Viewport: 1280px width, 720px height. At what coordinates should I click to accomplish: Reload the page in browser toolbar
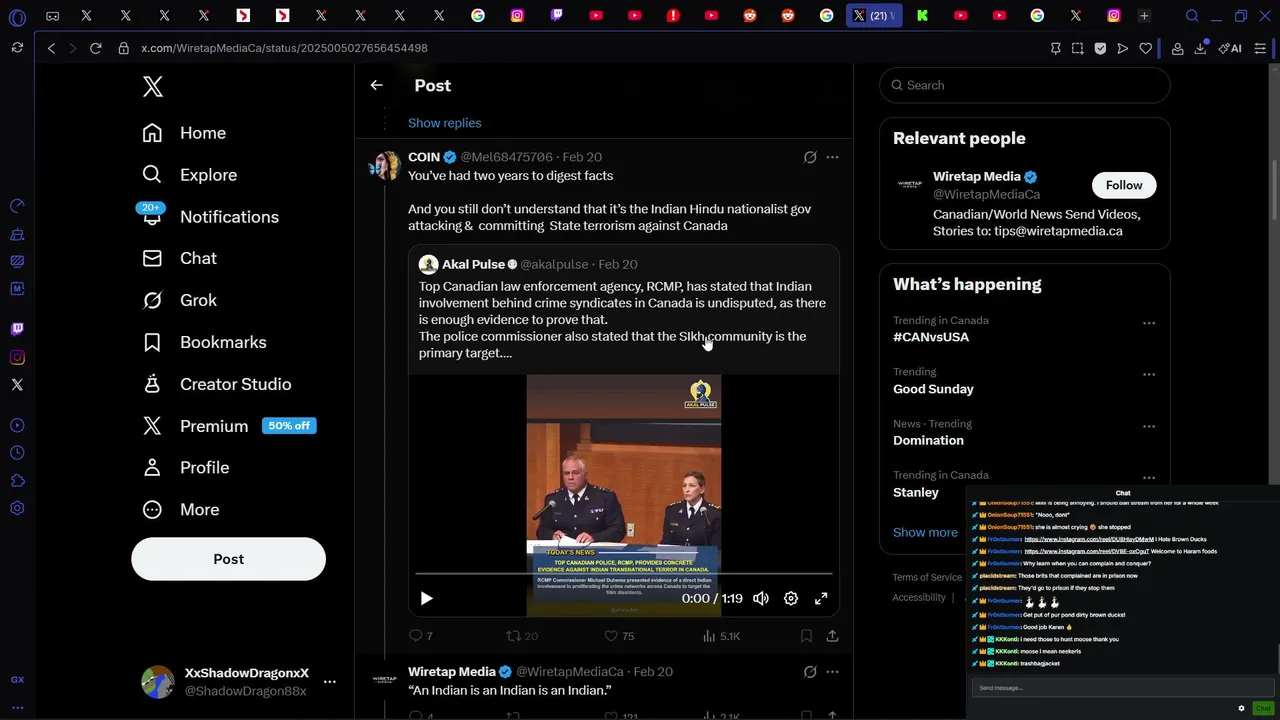pyautogui.click(x=96, y=48)
